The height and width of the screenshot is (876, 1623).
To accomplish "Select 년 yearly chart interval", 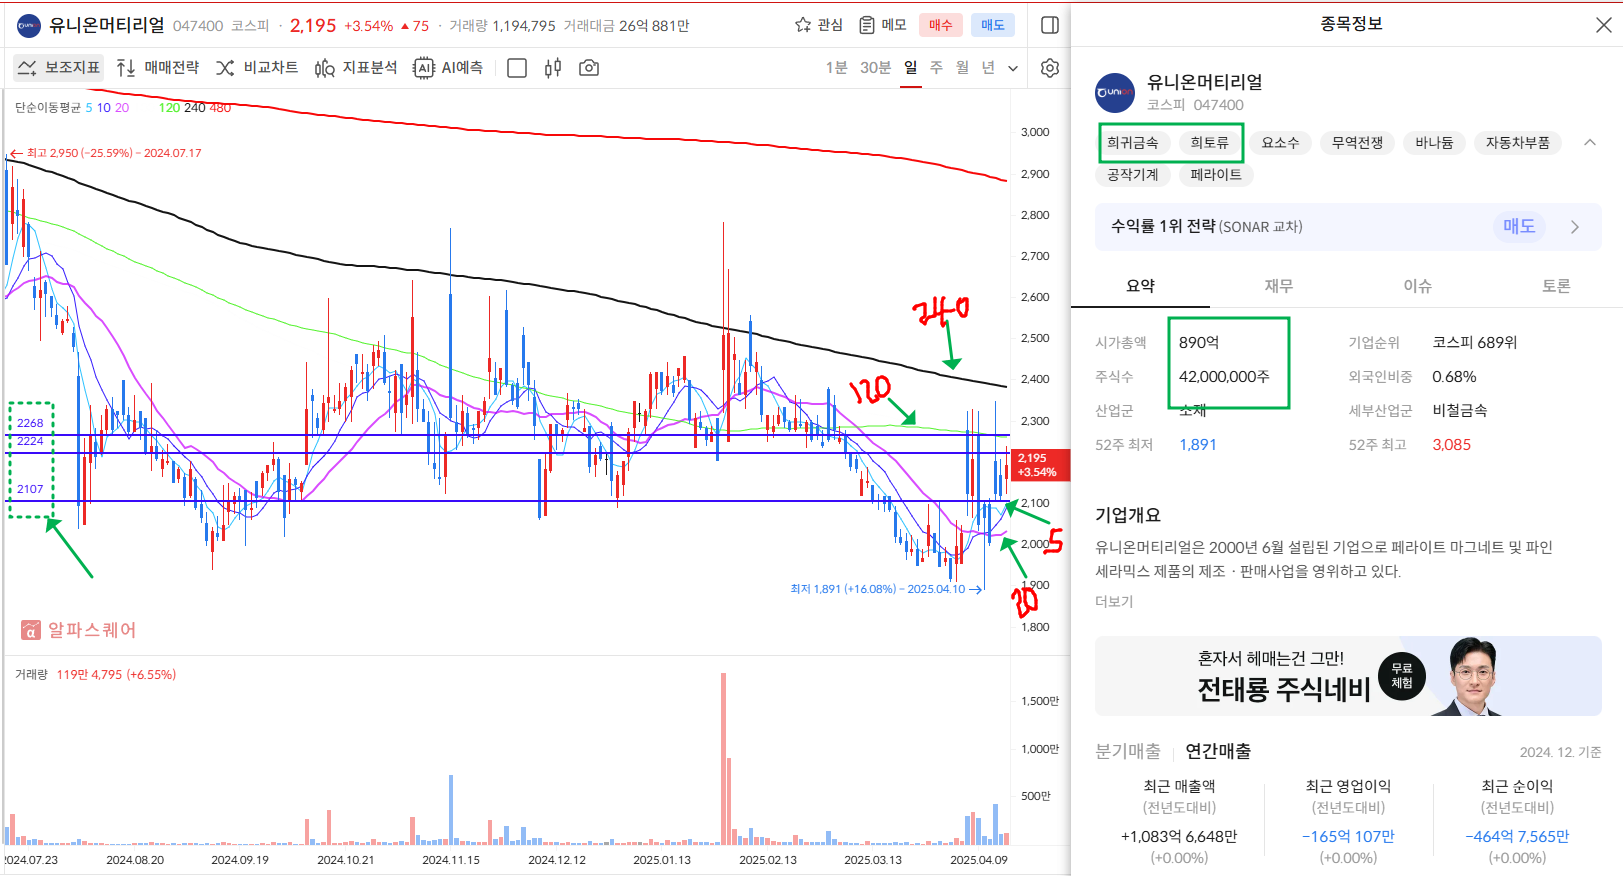I will 988,67.
